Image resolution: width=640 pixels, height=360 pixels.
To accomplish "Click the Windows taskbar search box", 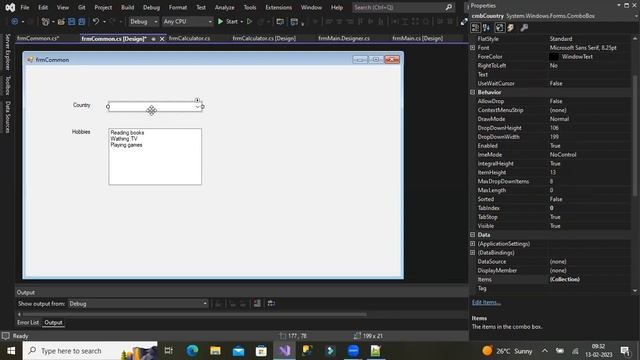I will point(90,351).
